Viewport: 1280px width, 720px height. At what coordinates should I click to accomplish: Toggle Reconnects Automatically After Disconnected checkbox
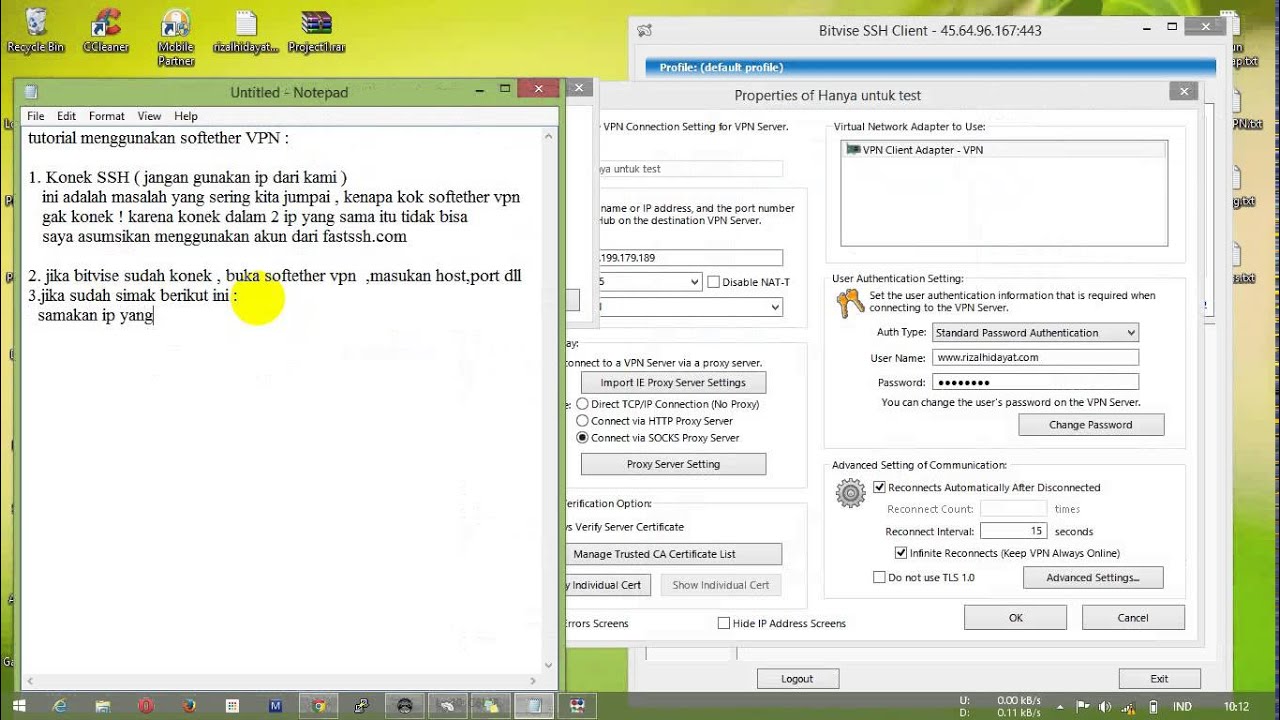[880, 488]
